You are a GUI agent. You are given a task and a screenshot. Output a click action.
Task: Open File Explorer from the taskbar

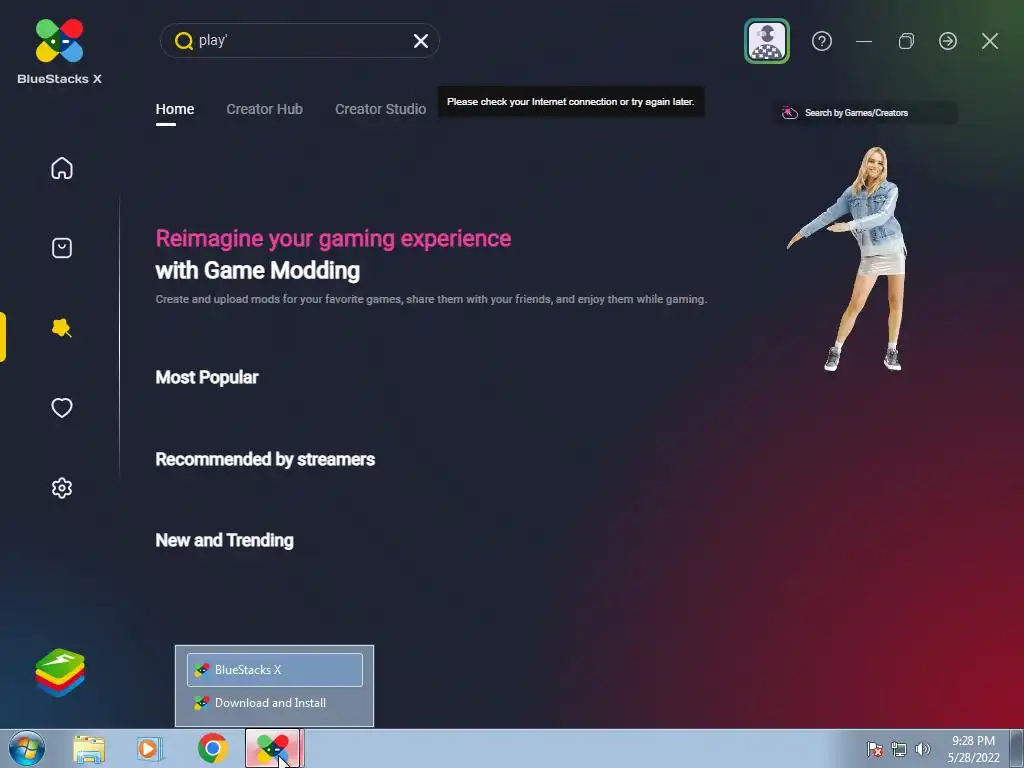click(89, 749)
